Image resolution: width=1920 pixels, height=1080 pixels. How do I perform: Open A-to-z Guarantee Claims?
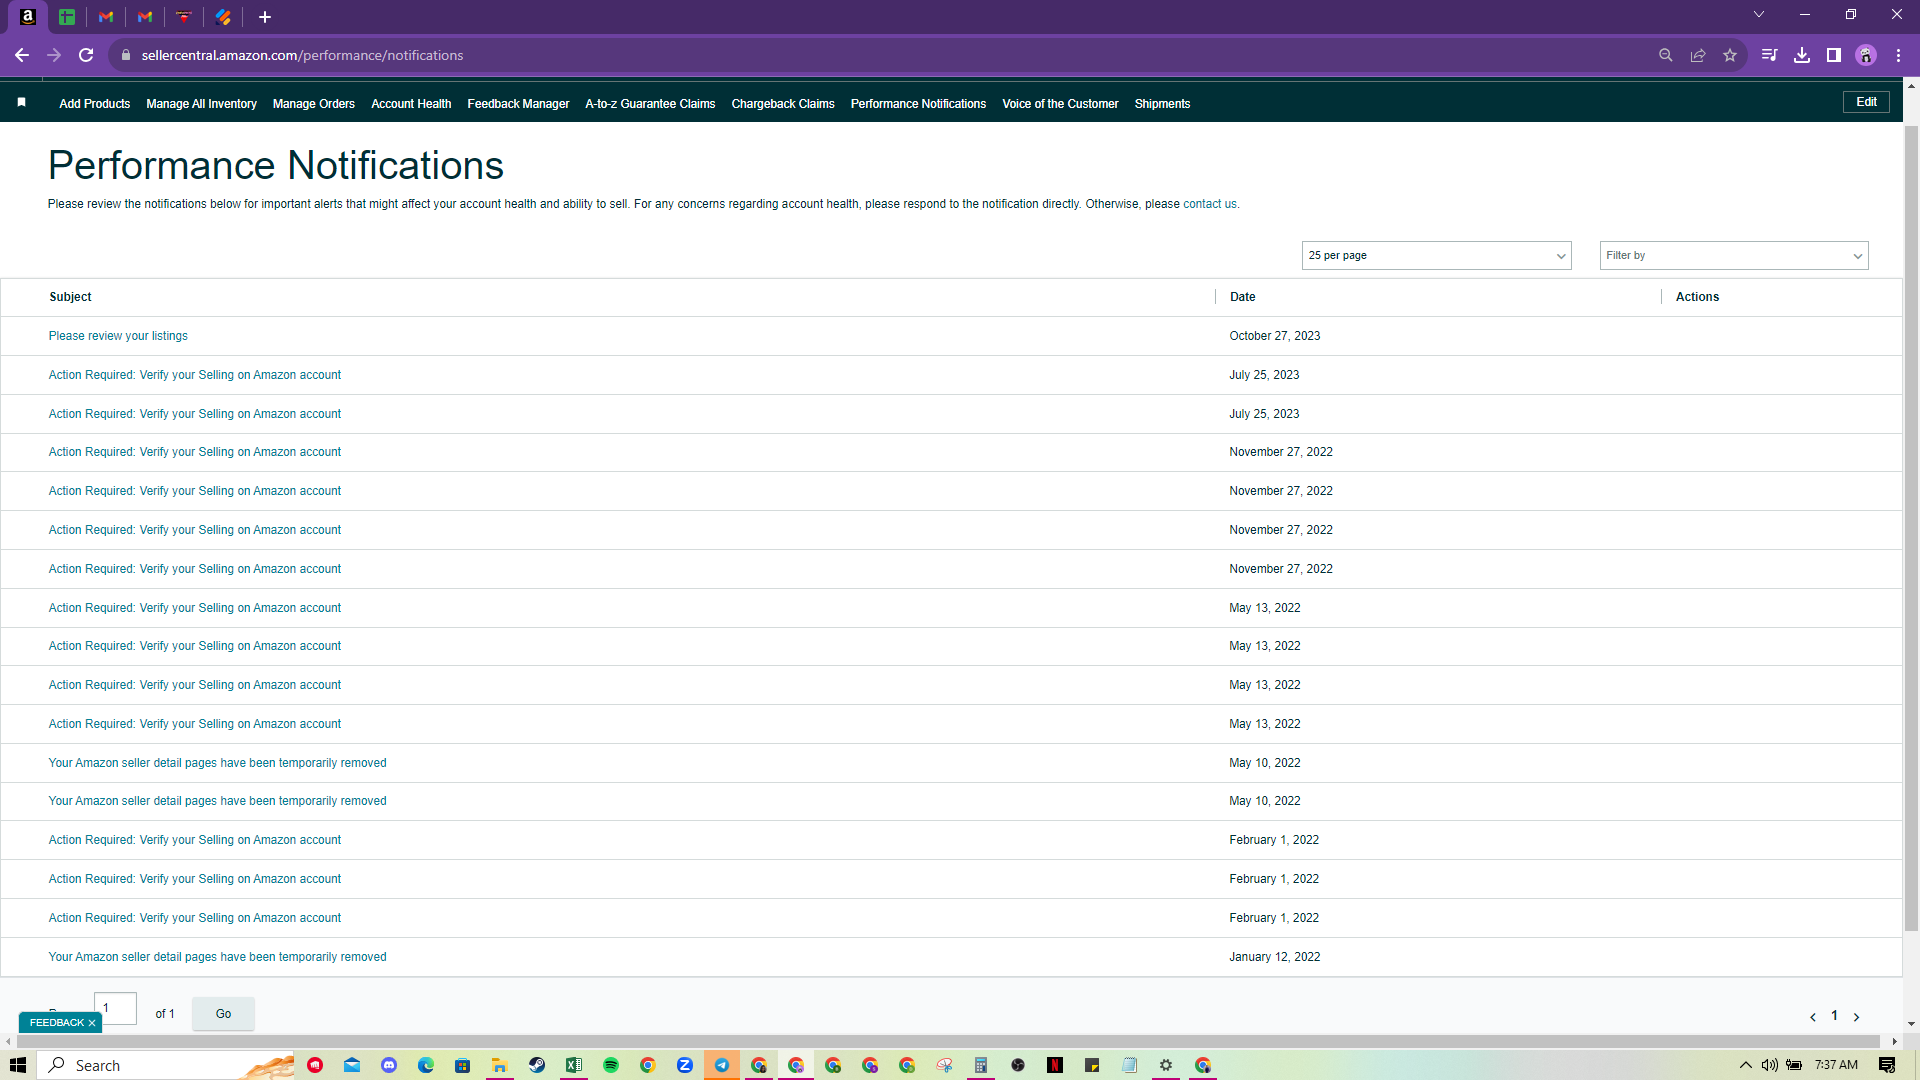(x=650, y=104)
